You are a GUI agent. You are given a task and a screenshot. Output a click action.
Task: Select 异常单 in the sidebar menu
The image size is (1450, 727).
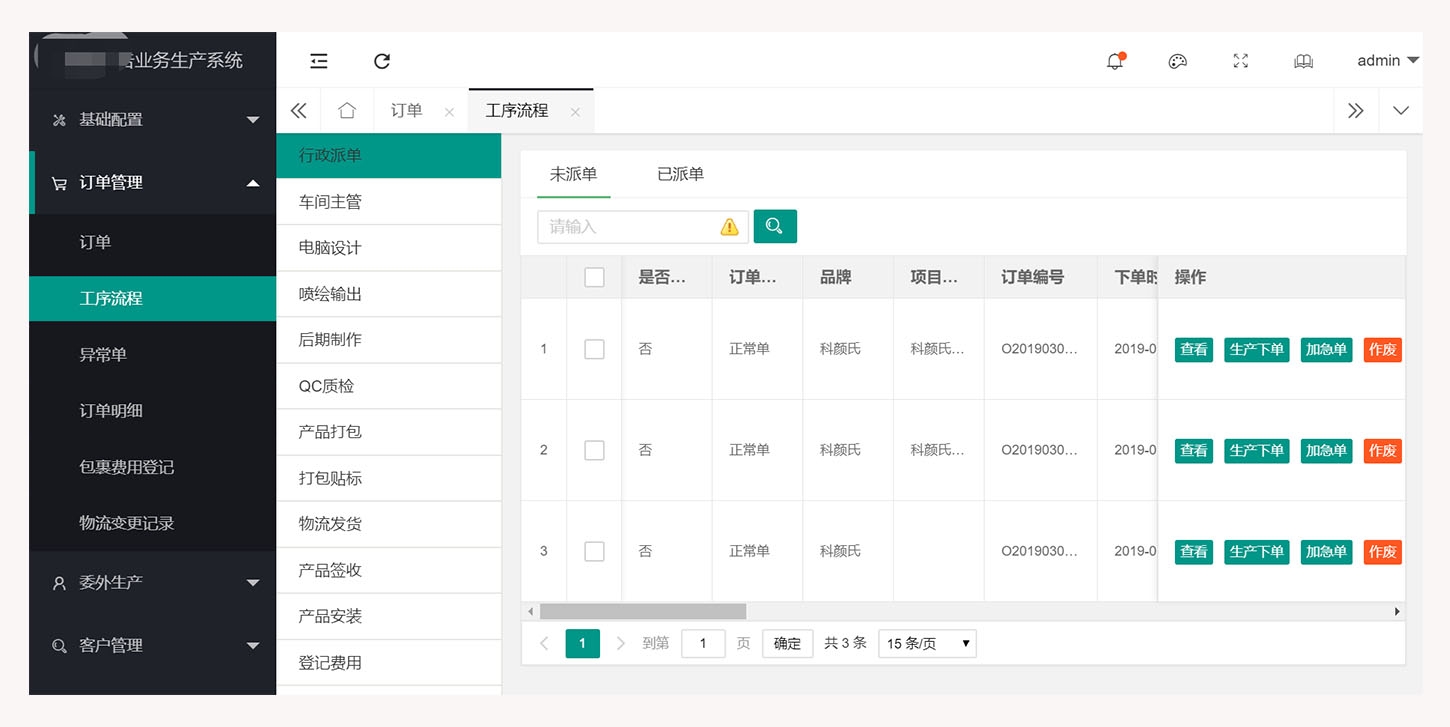103,355
